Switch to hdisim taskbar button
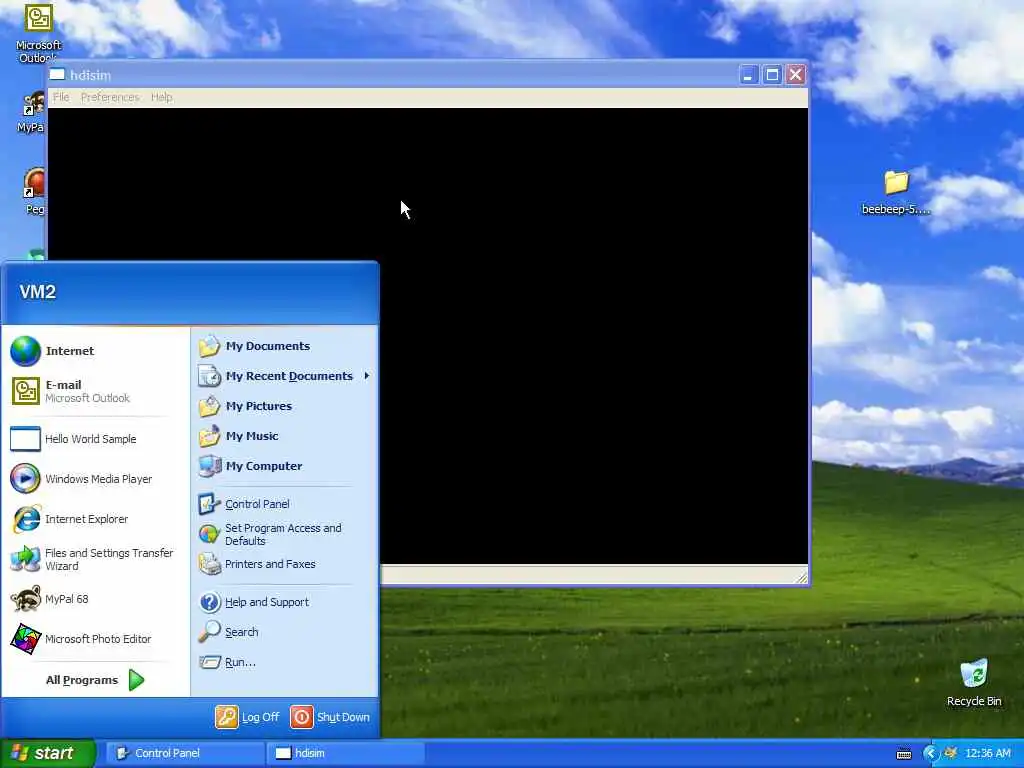The width and height of the screenshot is (1024, 768). pyautogui.click(x=345, y=753)
